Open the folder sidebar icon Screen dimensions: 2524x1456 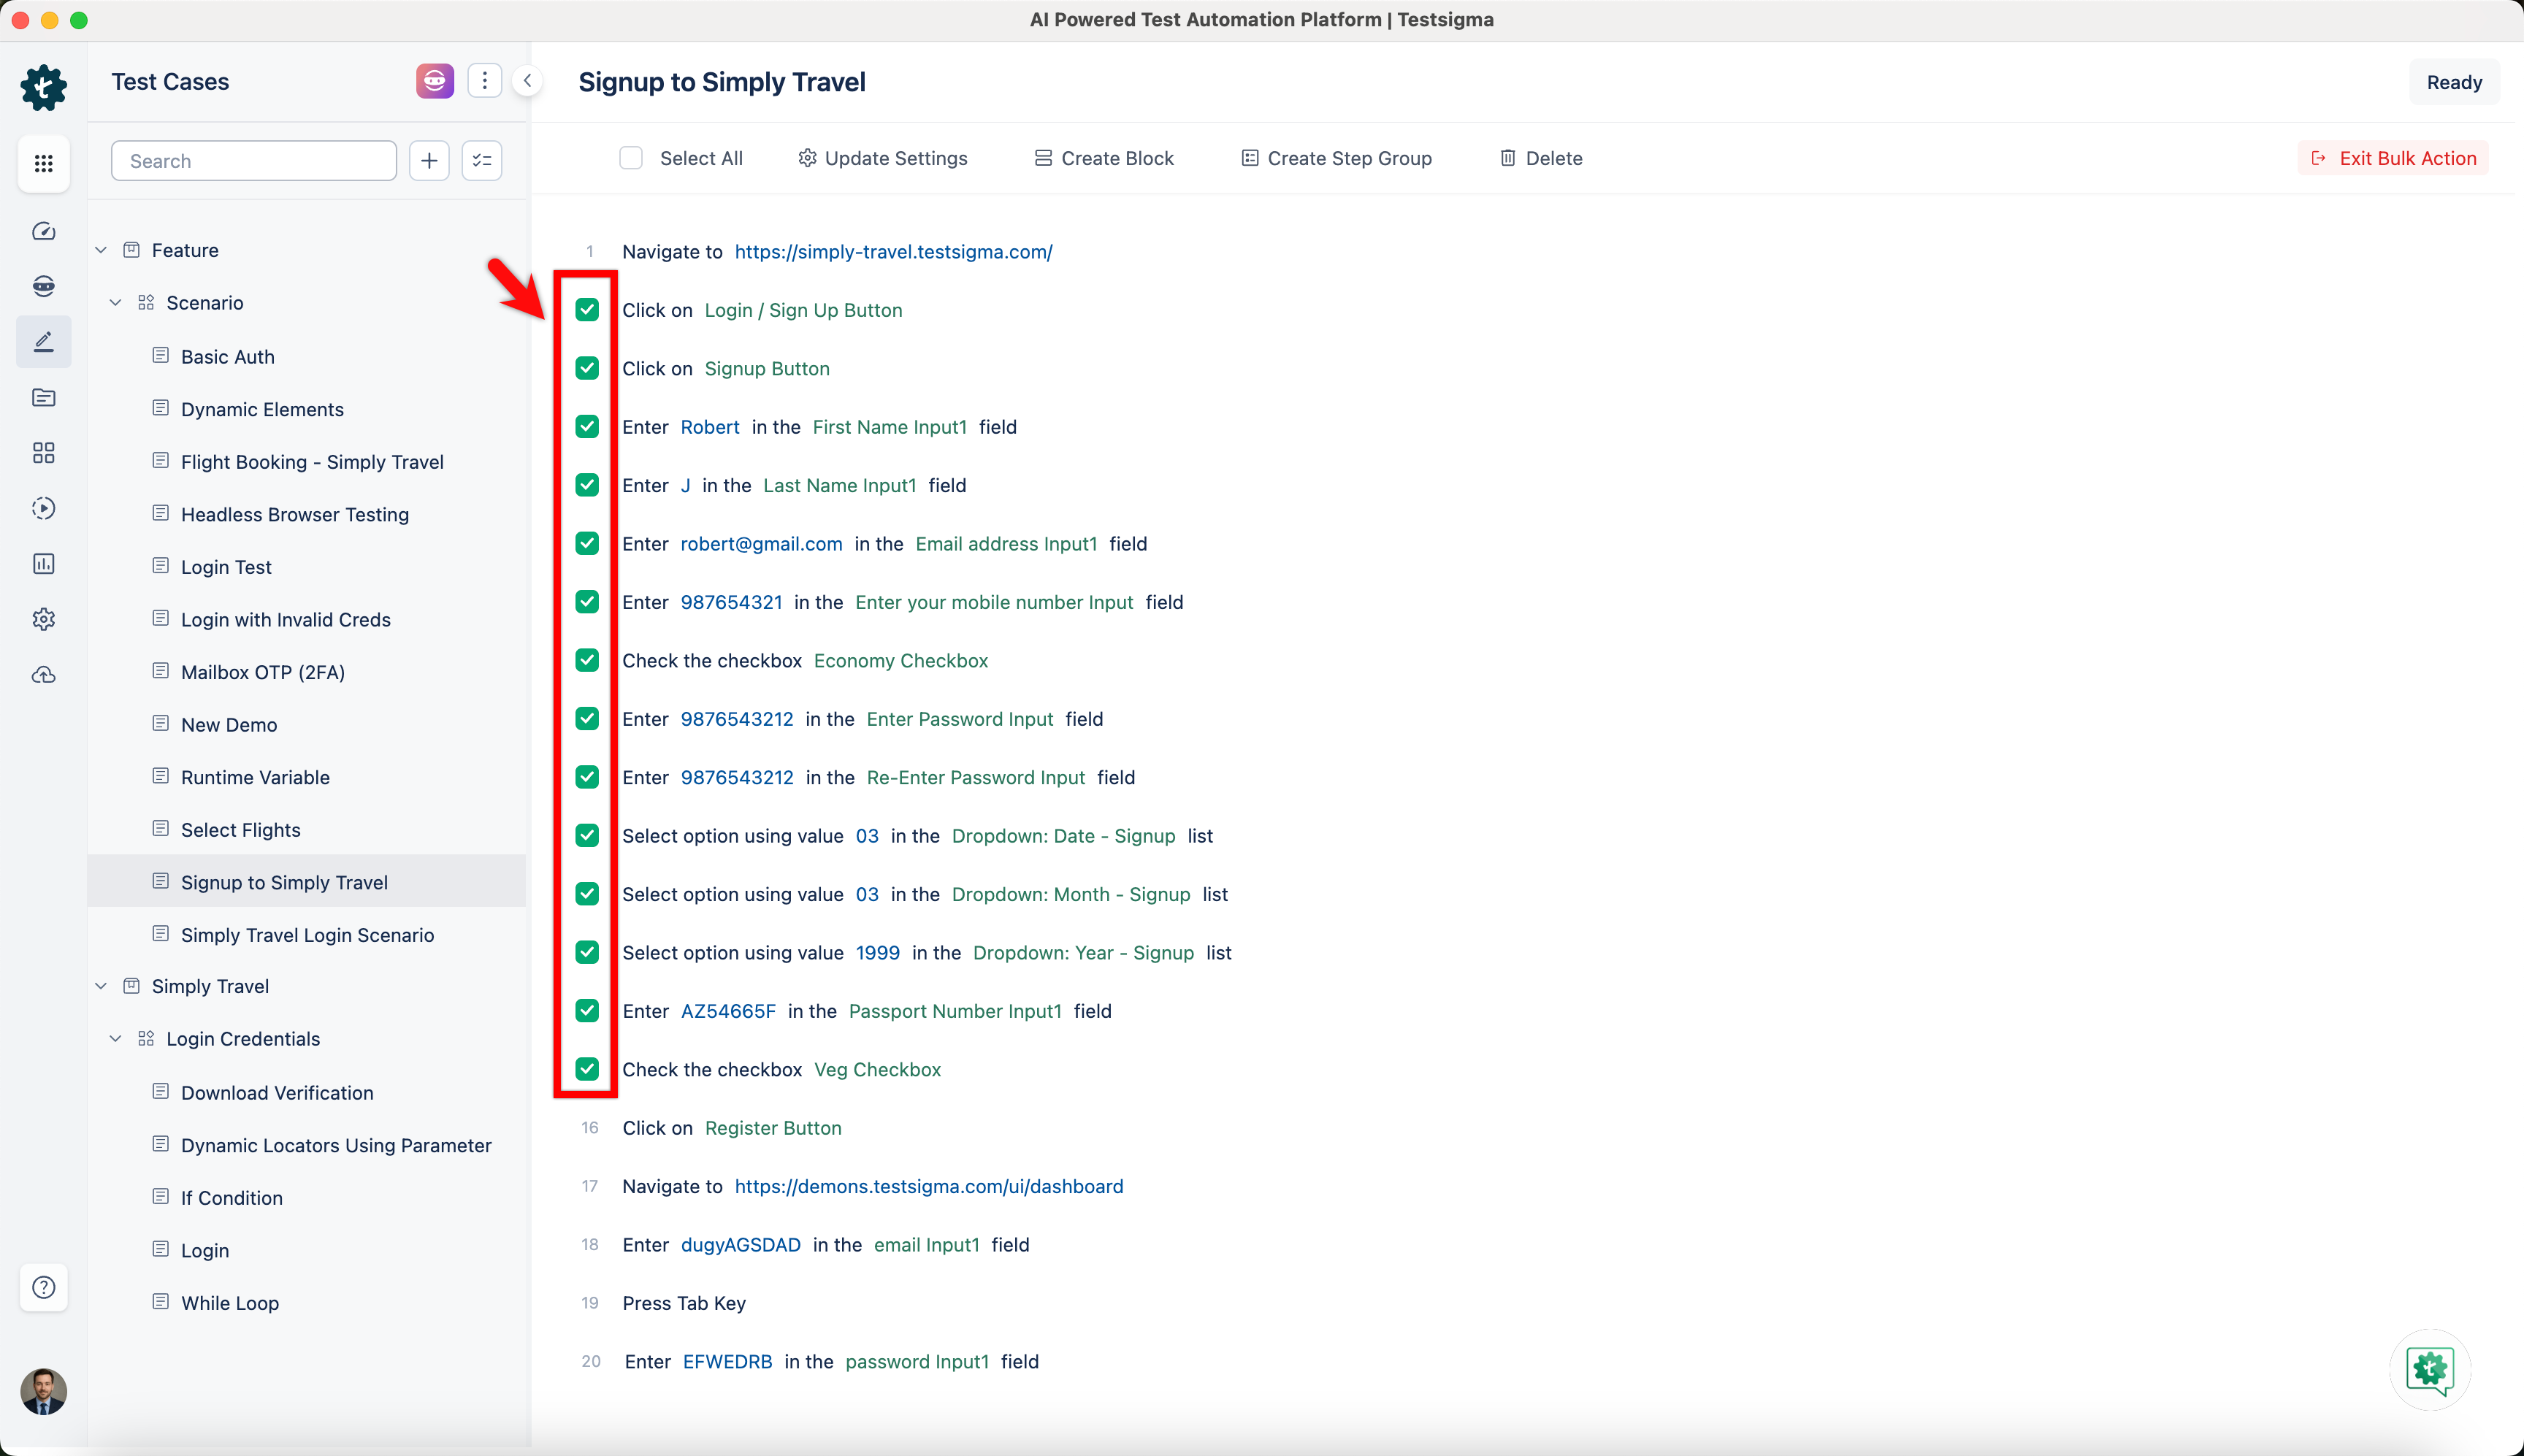[x=44, y=398]
